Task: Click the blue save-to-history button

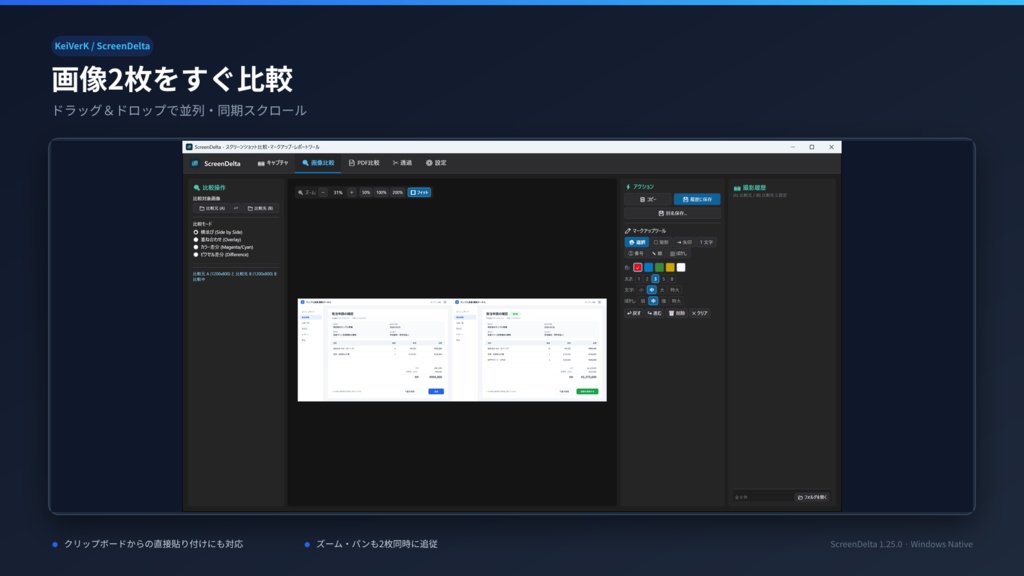Action: click(x=697, y=199)
